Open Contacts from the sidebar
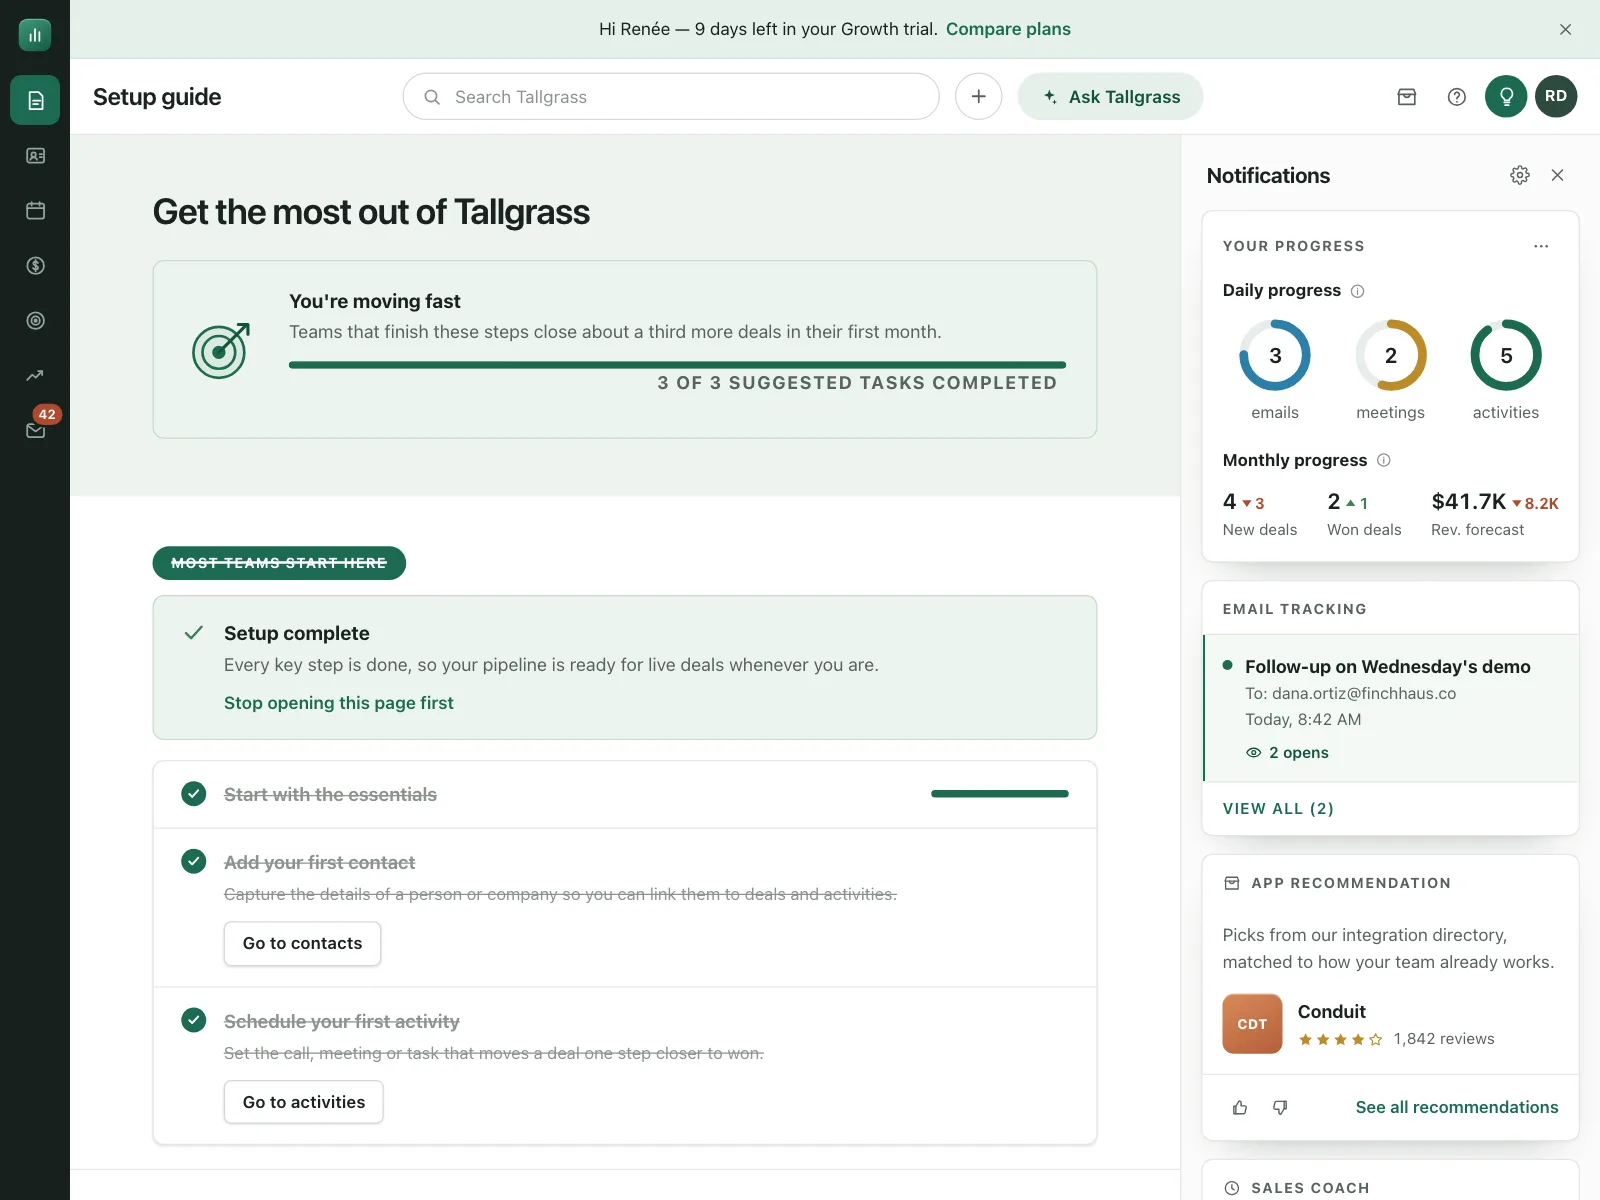Viewport: 1600px width, 1200px height. pos(35,156)
